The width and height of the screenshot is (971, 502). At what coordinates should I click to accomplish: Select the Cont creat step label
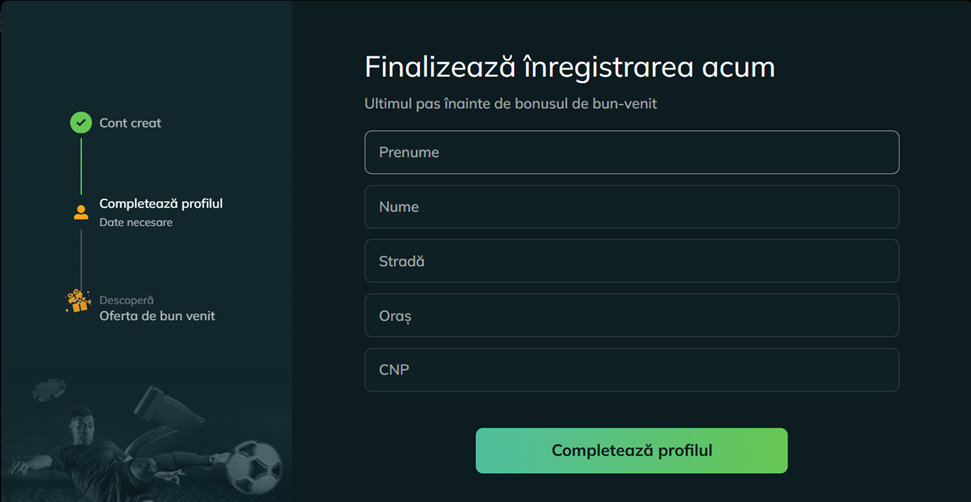130,123
